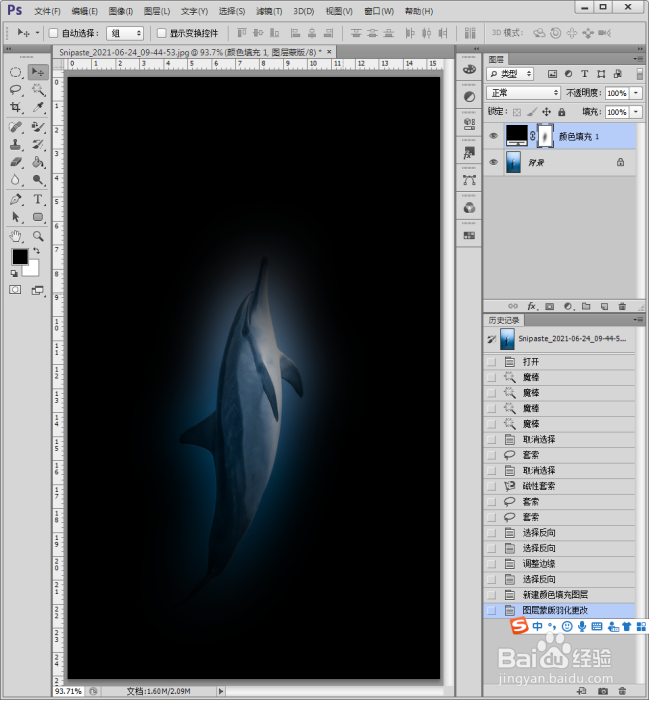Open the 滤镜(T) menu
Viewport: 649px width, 701px height.
(x=269, y=11)
